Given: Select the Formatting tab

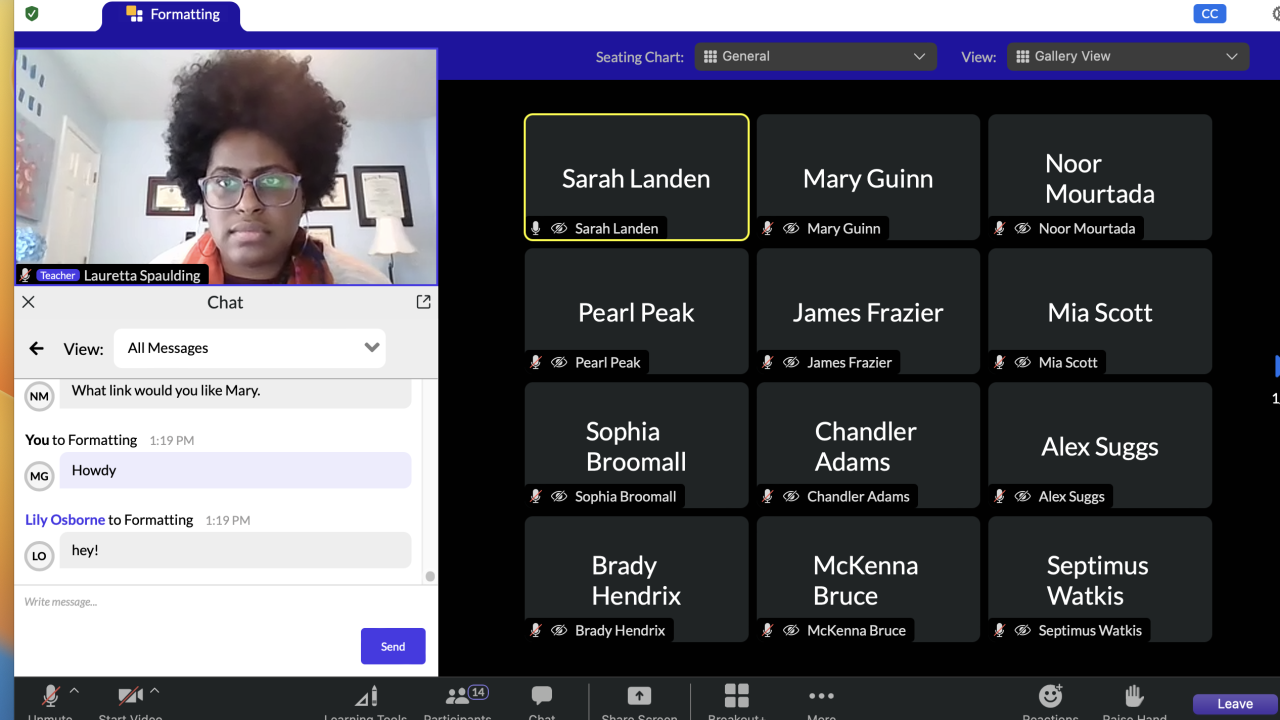Looking at the screenshot, I should [x=172, y=15].
